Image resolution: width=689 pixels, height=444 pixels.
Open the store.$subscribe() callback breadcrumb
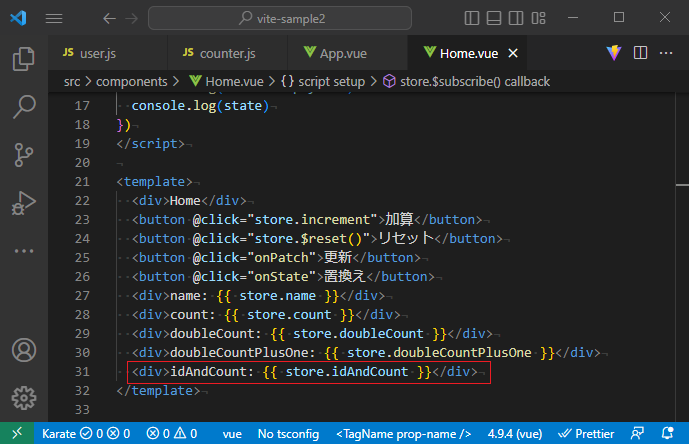(x=466, y=81)
